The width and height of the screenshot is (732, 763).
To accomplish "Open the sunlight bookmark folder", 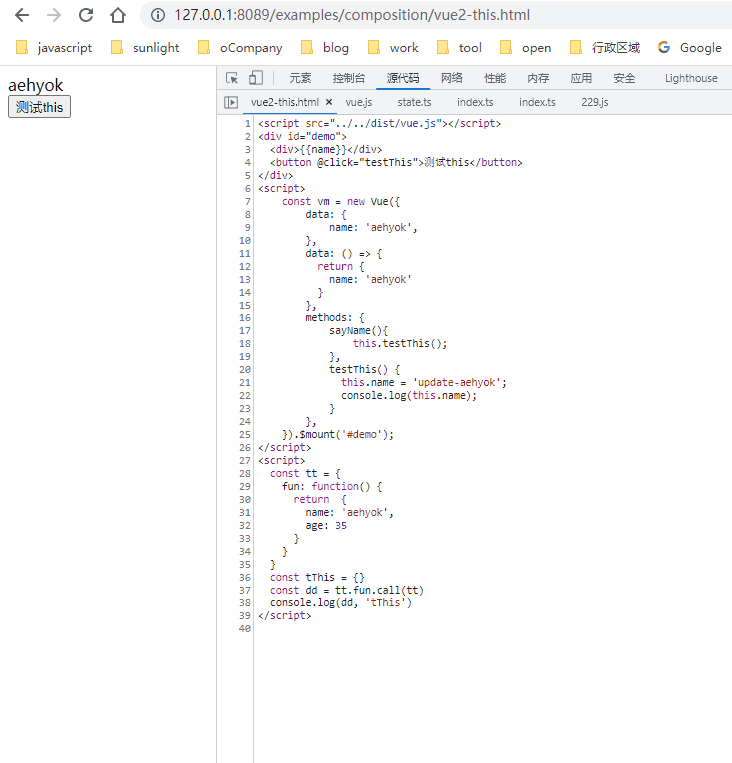I will 145,48.
